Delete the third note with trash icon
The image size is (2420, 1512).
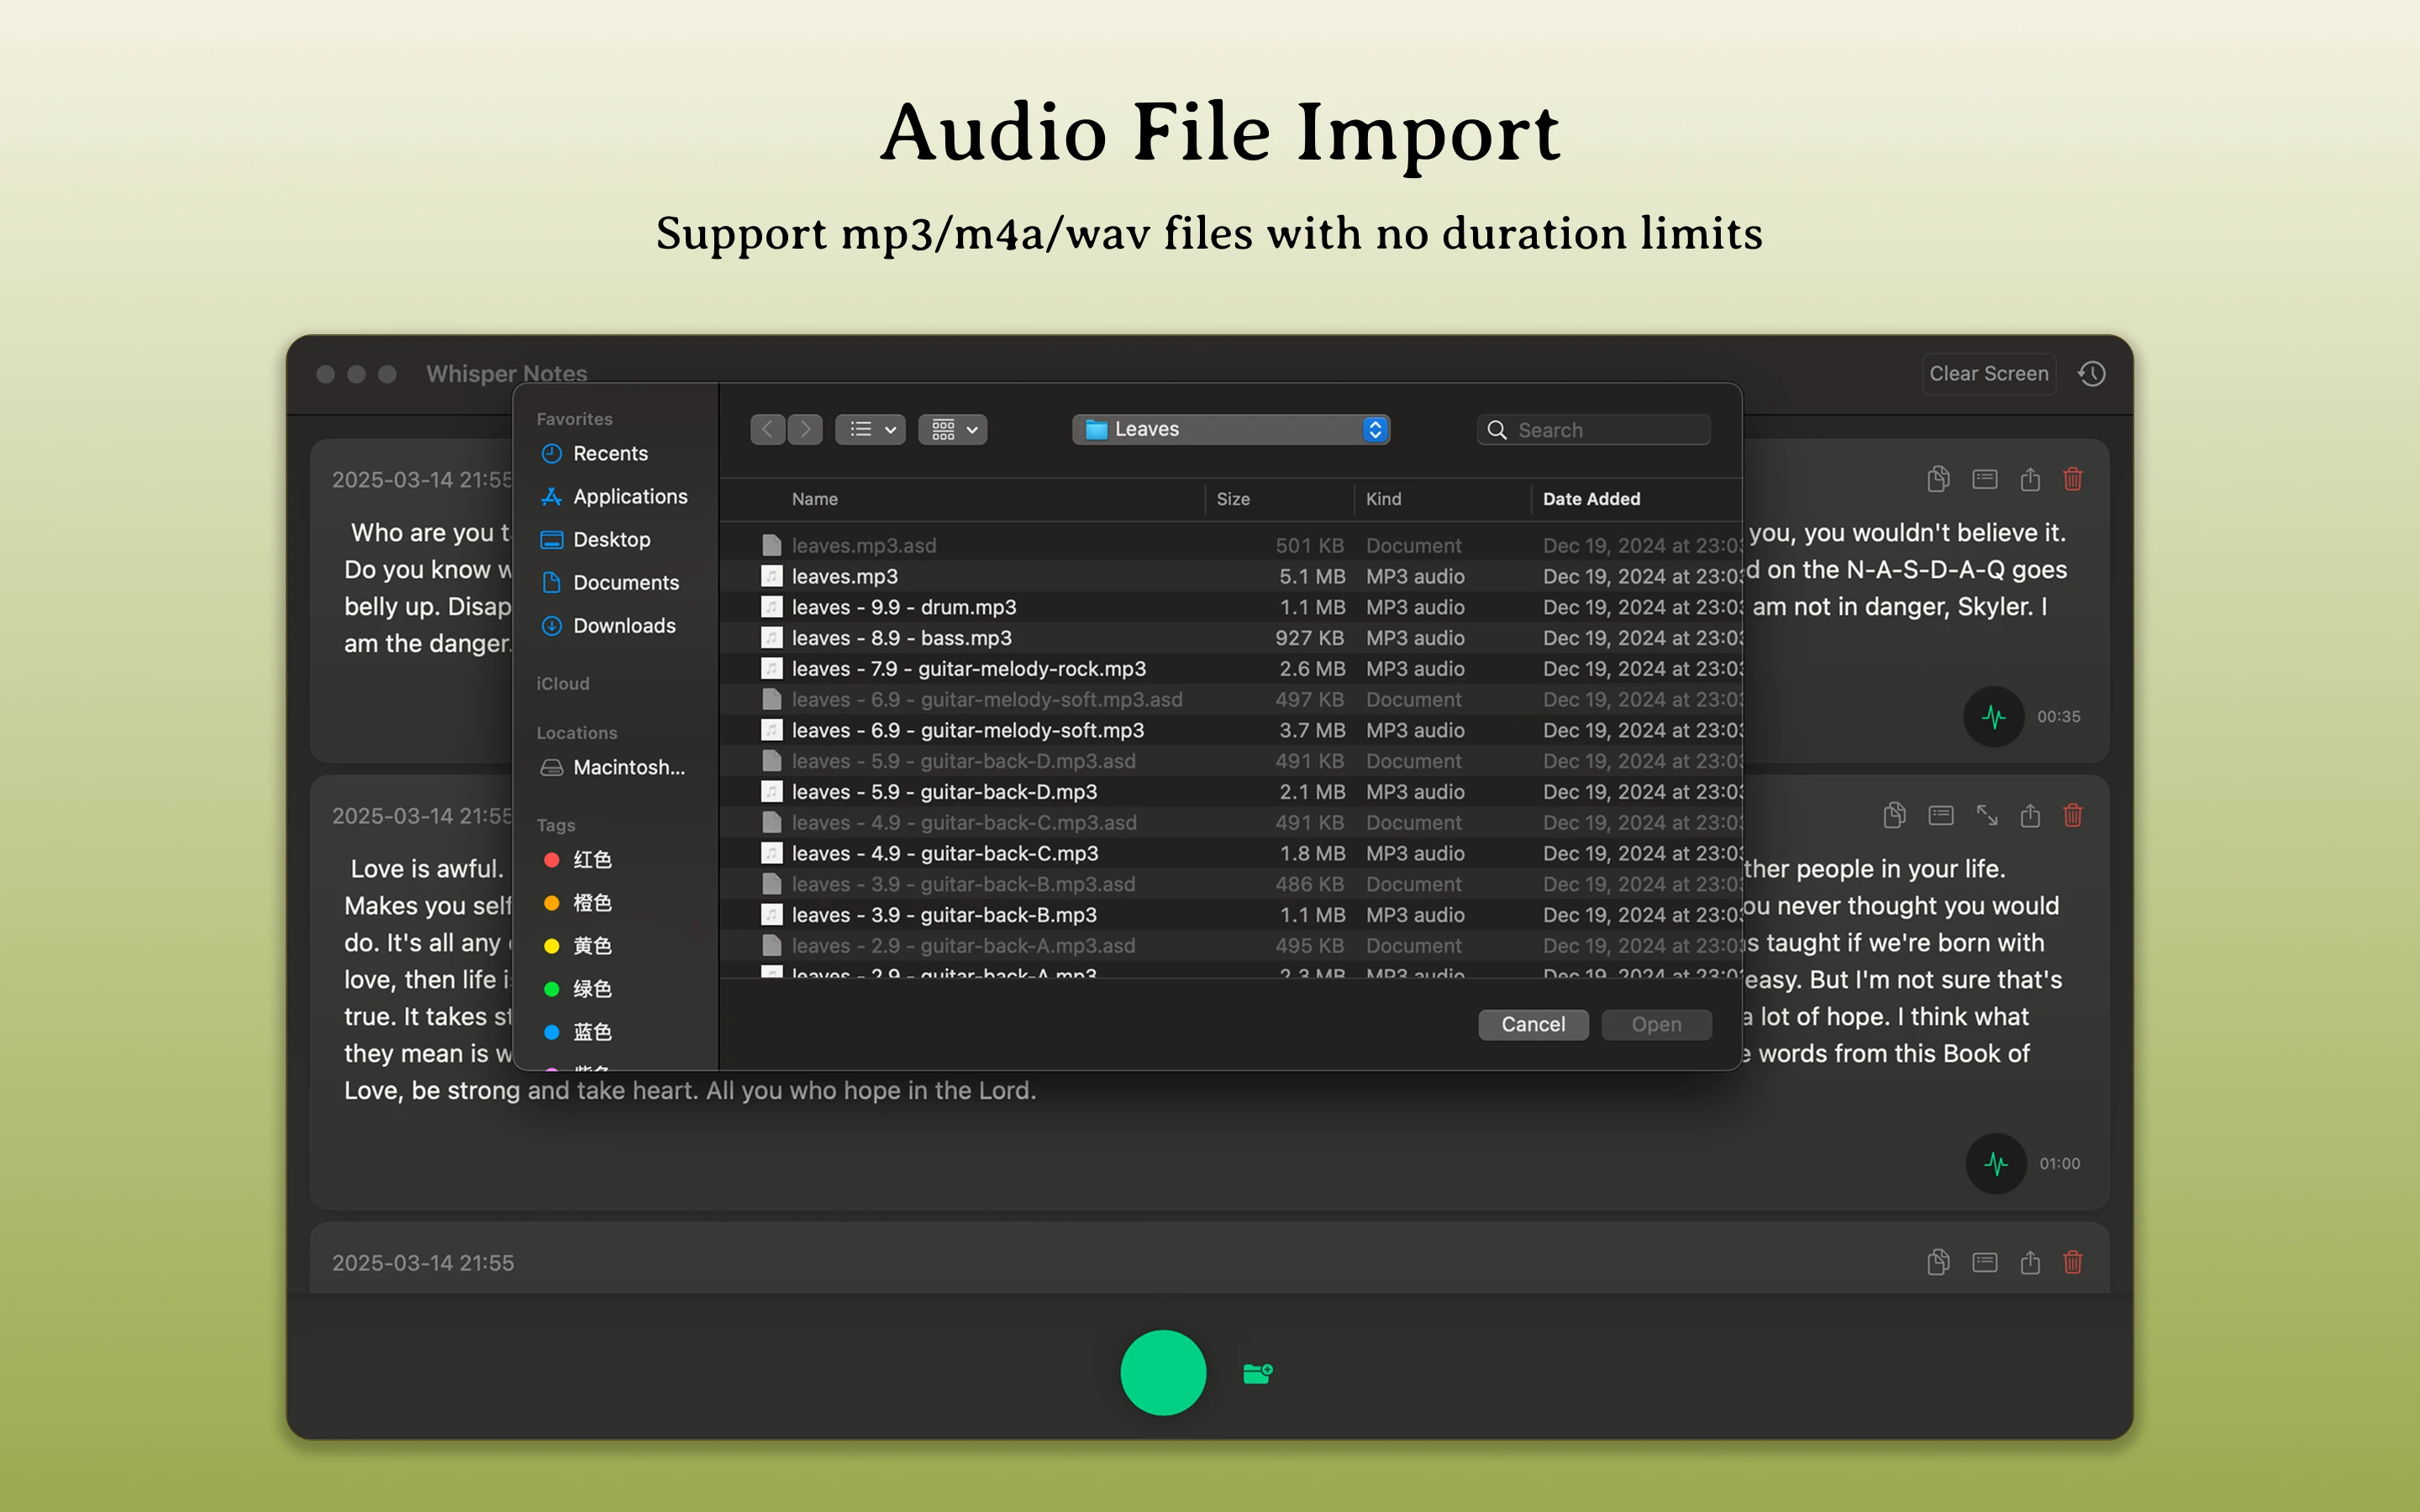click(x=2073, y=1262)
